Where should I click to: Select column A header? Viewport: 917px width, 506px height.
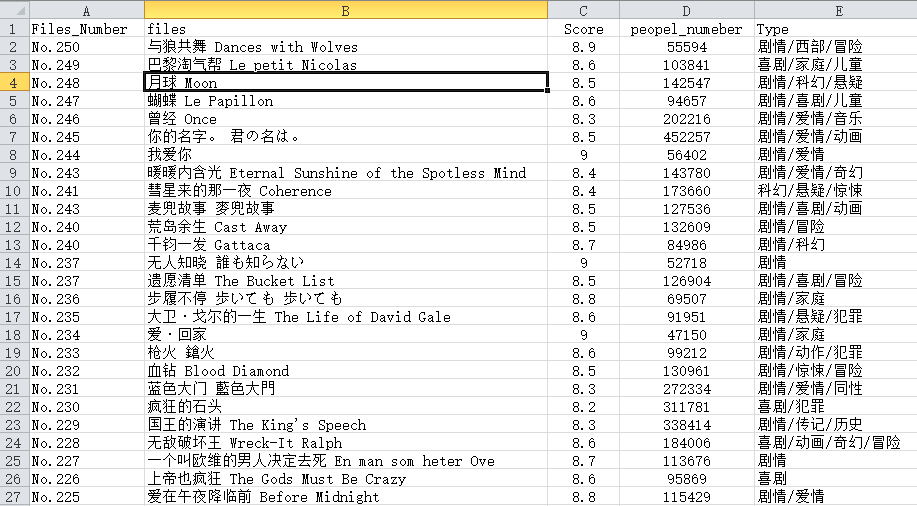point(87,10)
